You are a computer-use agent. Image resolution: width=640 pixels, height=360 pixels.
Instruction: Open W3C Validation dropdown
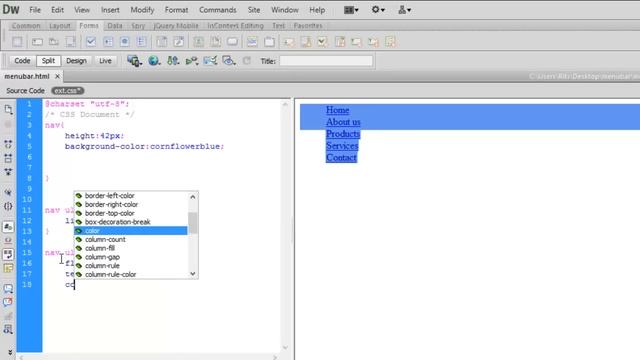192,61
